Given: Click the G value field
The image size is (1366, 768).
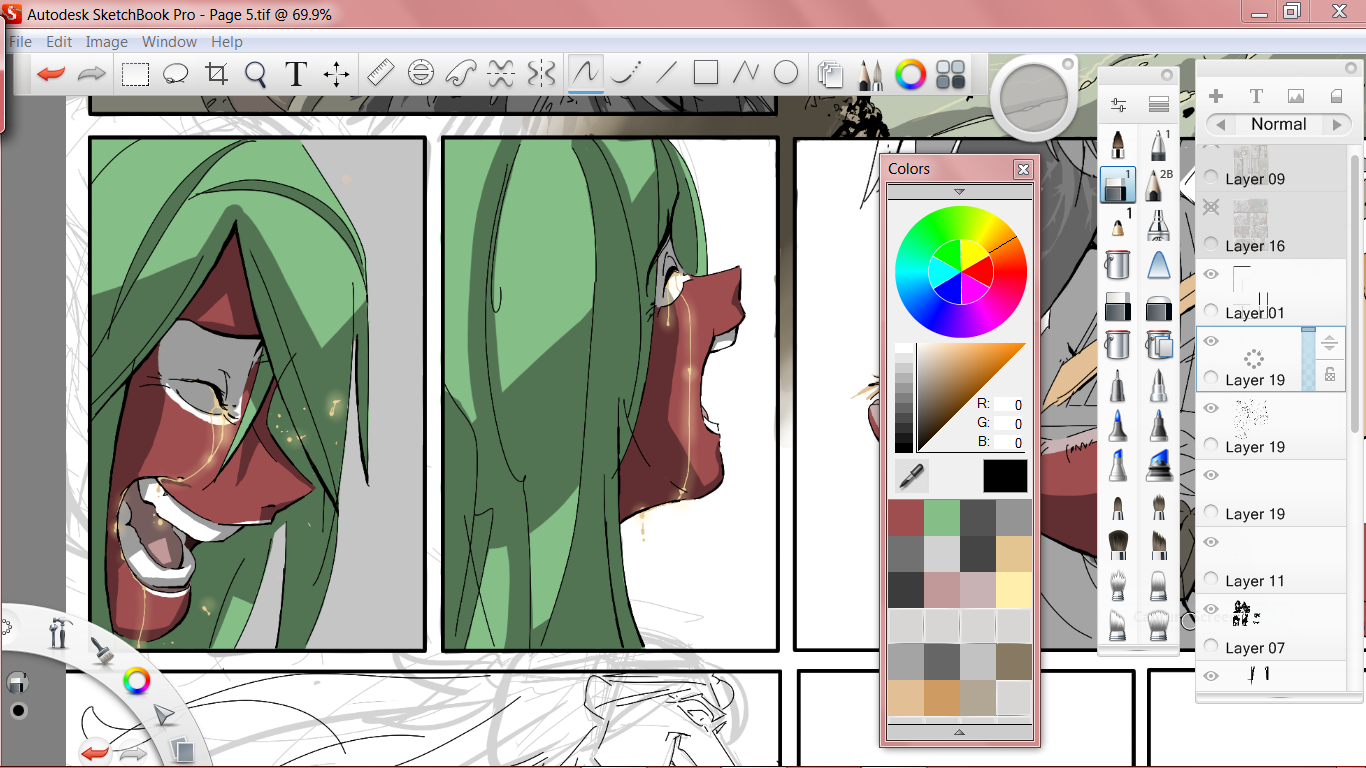Looking at the screenshot, I should pyautogui.click(x=1008, y=423).
